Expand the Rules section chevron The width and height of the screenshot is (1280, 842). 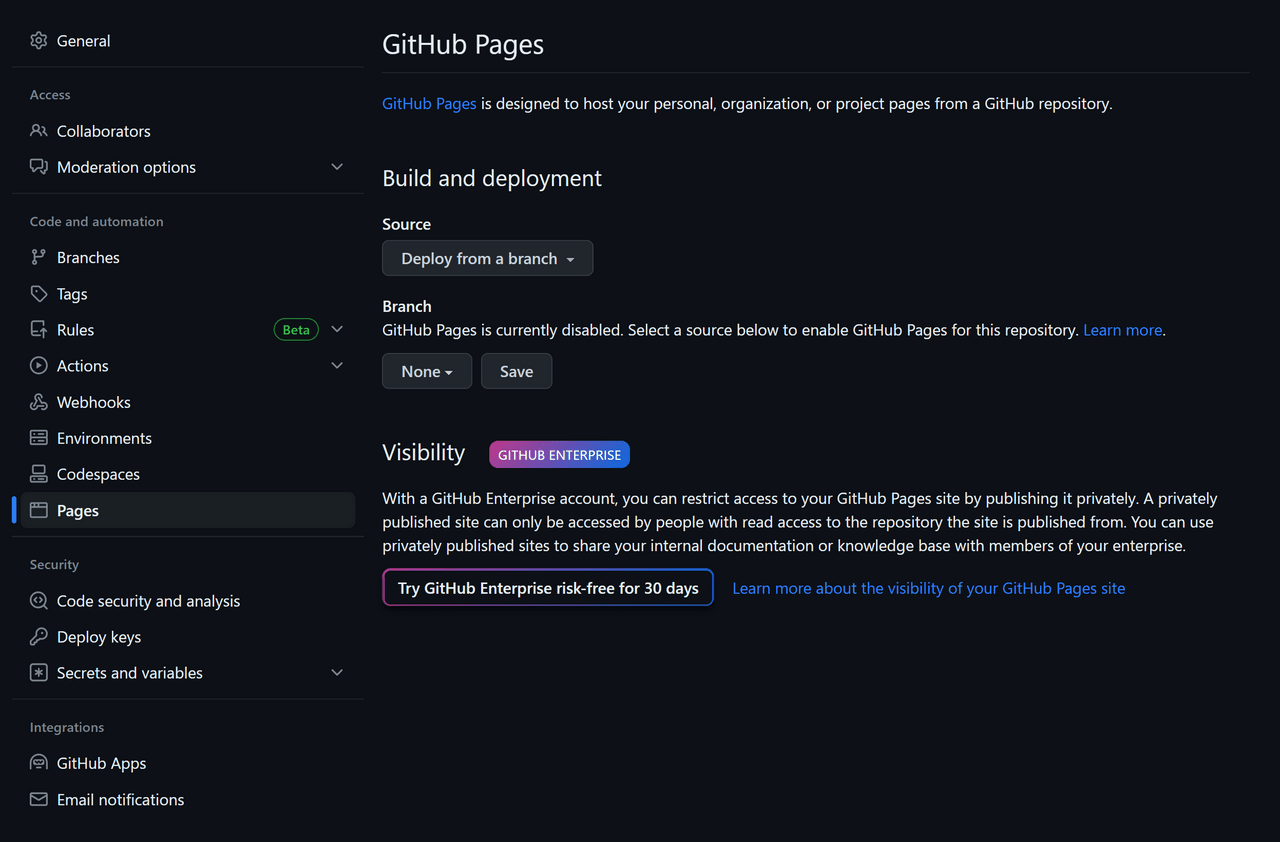(337, 330)
